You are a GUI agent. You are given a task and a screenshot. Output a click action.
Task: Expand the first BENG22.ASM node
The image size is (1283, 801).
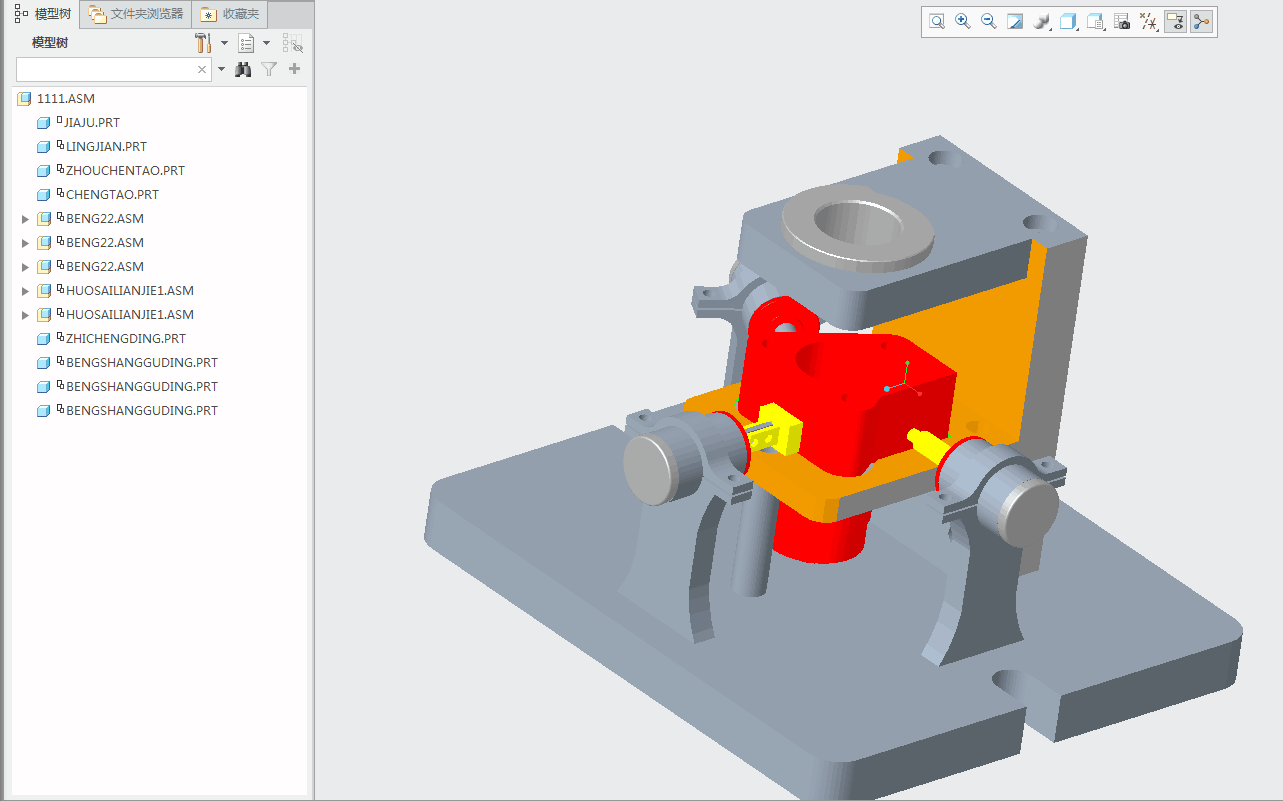pyautogui.click(x=26, y=219)
